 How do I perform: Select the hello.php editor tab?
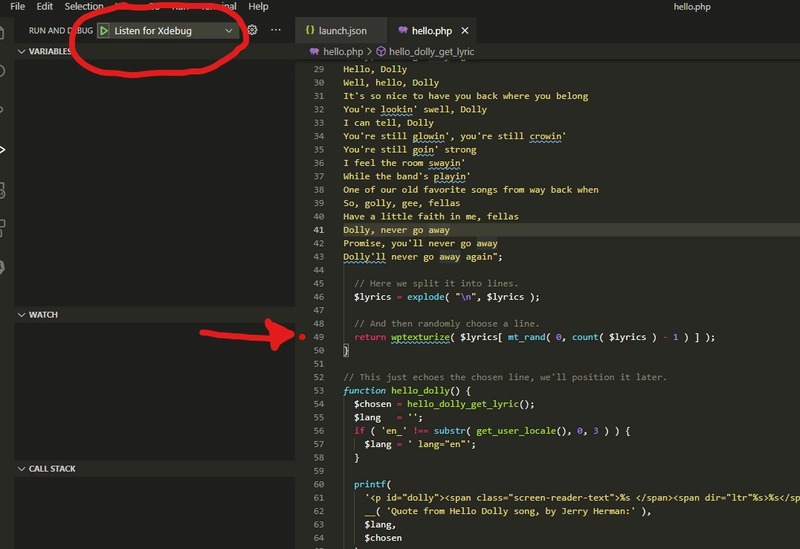pos(431,31)
